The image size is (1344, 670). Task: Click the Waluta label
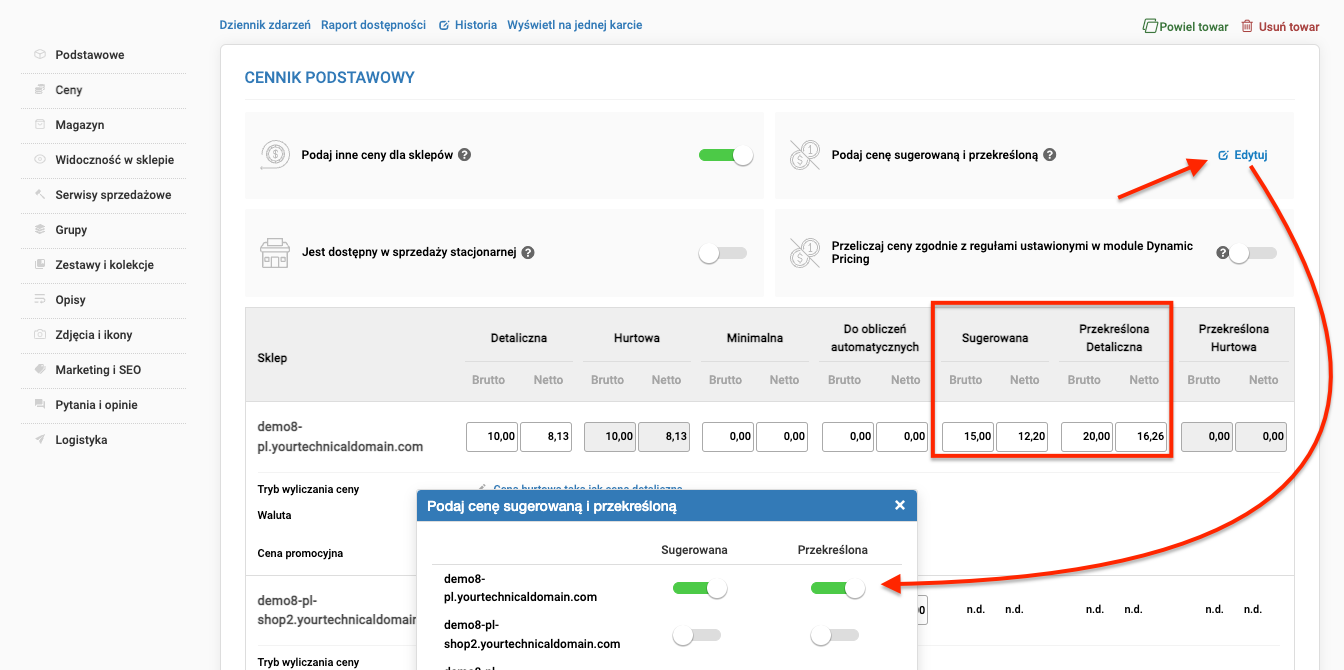275,516
